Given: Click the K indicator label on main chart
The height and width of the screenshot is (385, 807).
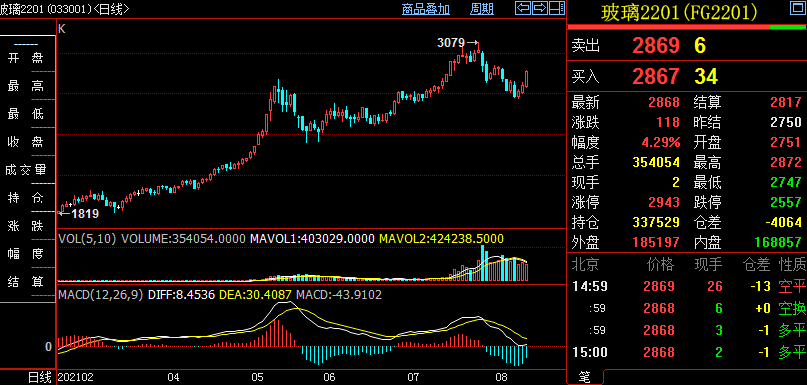Looking at the screenshot, I should (x=62, y=29).
